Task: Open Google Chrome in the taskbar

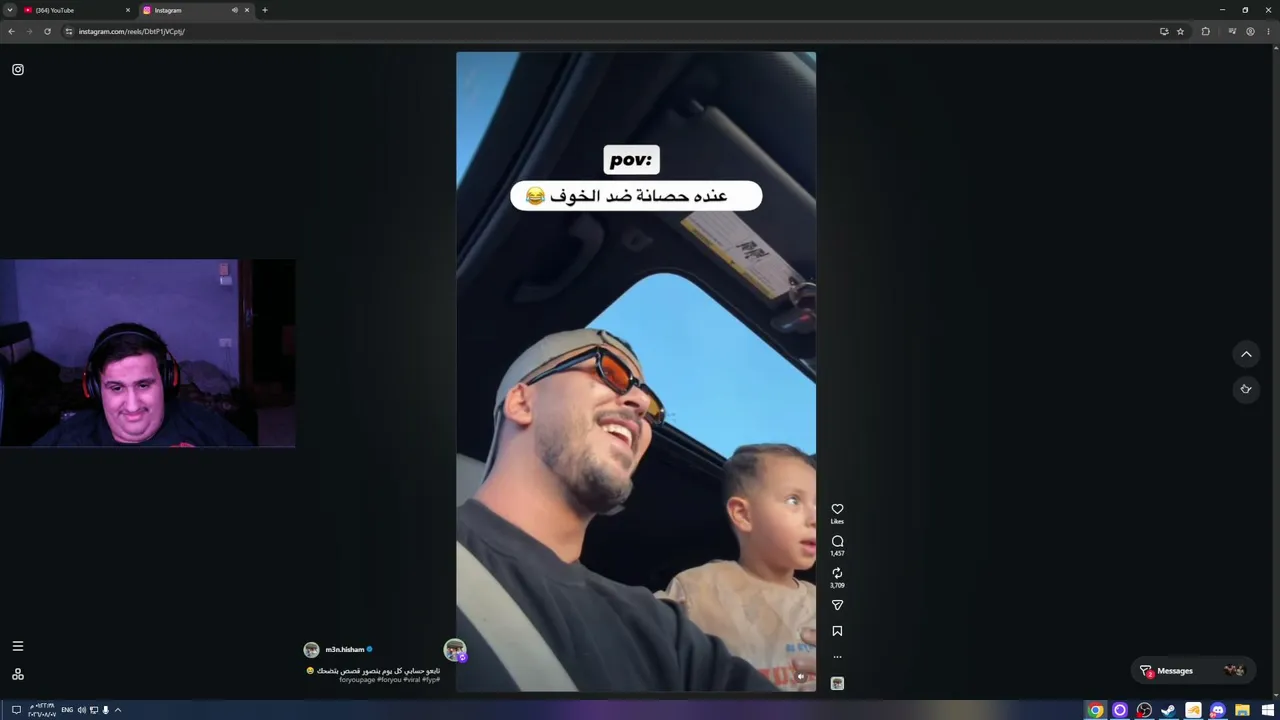Action: [1096, 710]
